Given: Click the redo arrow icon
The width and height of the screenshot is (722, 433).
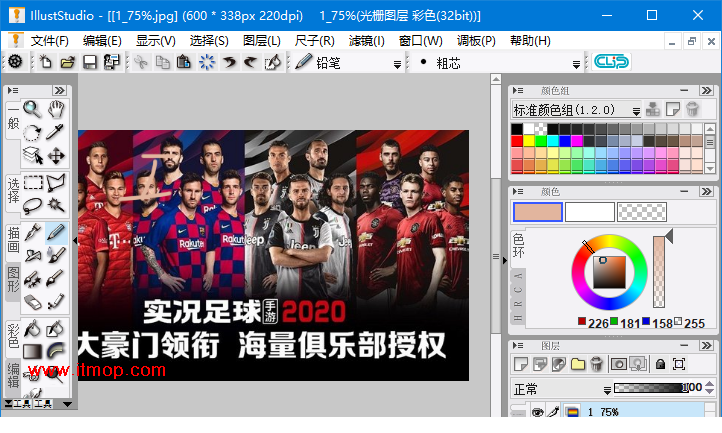Looking at the screenshot, I should (x=250, y=62).
